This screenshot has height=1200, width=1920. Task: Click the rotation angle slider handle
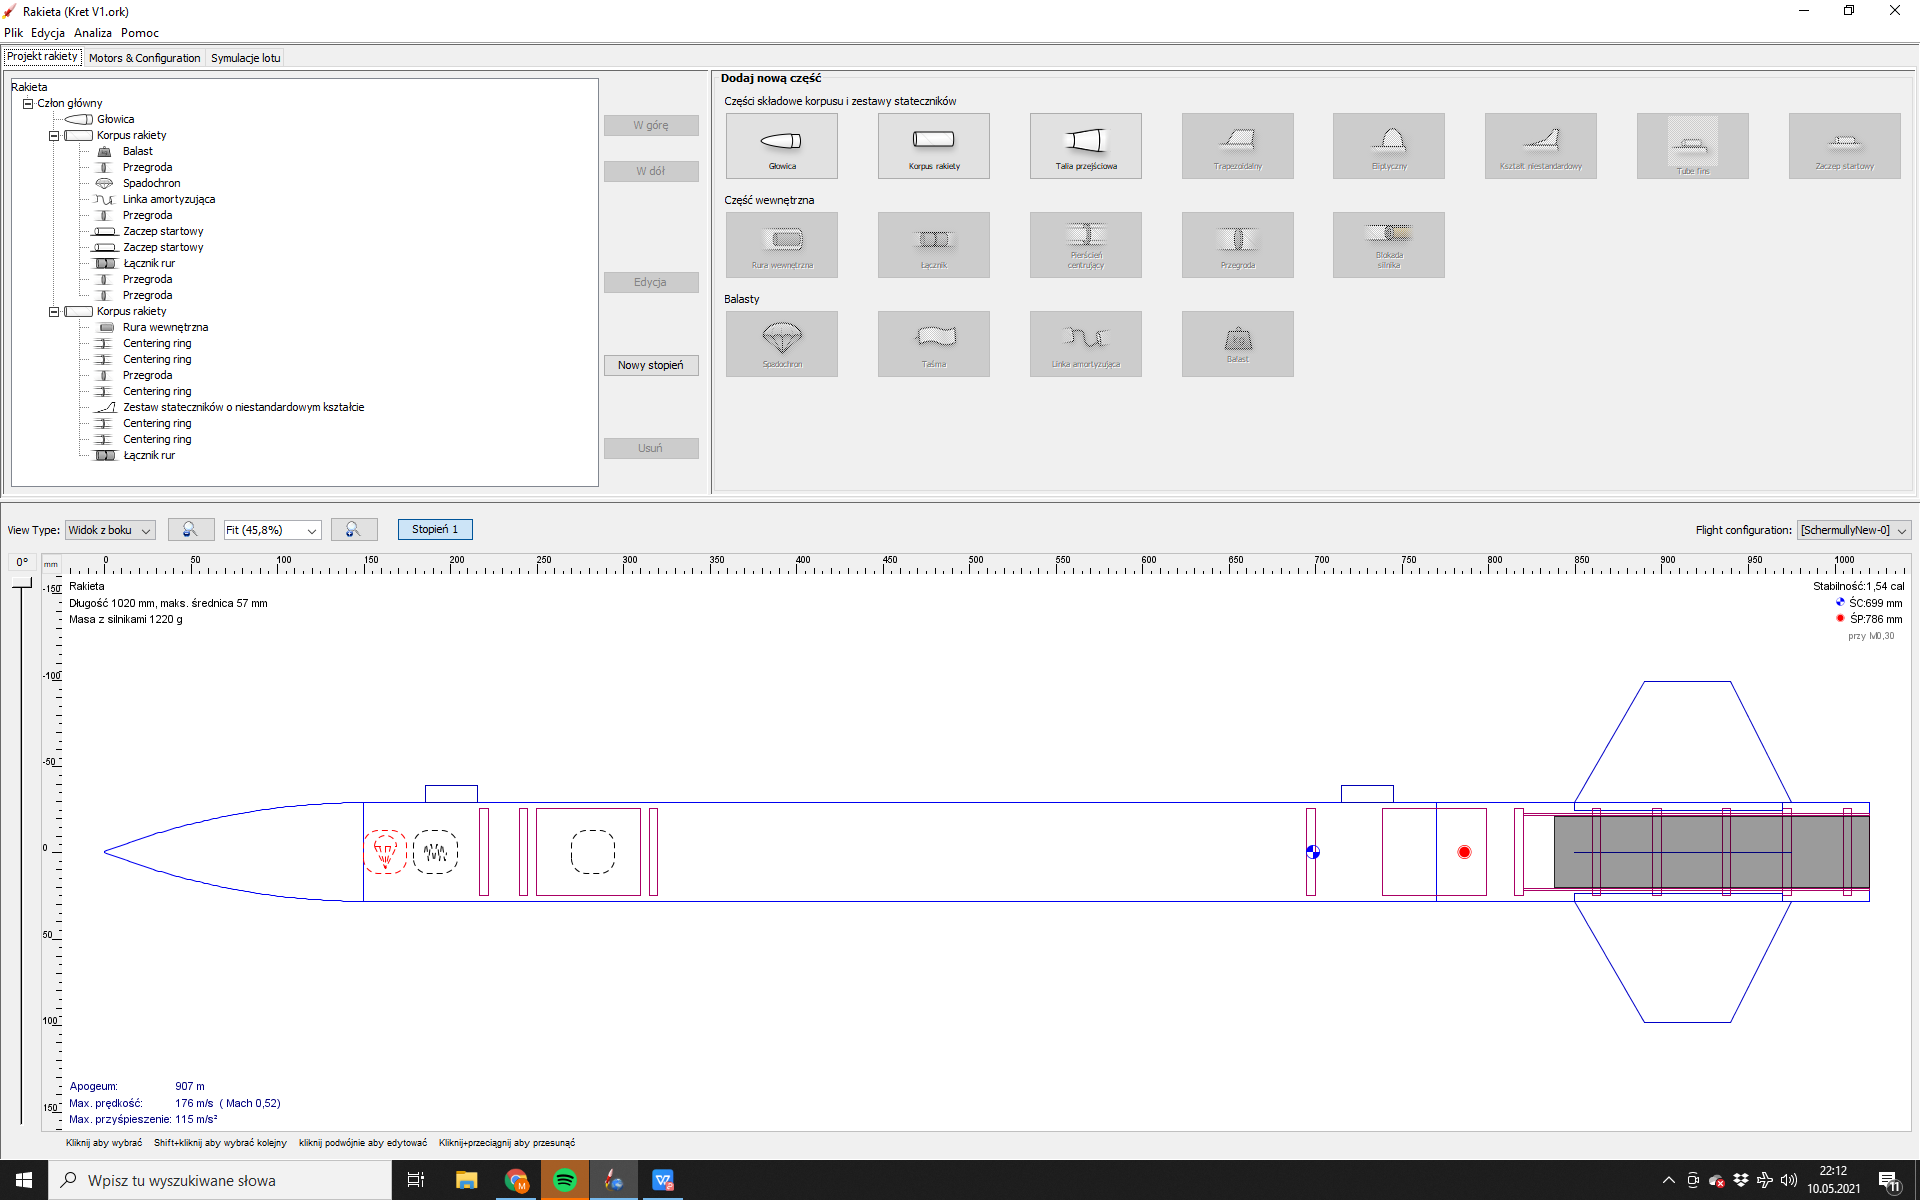pos(22,584)
